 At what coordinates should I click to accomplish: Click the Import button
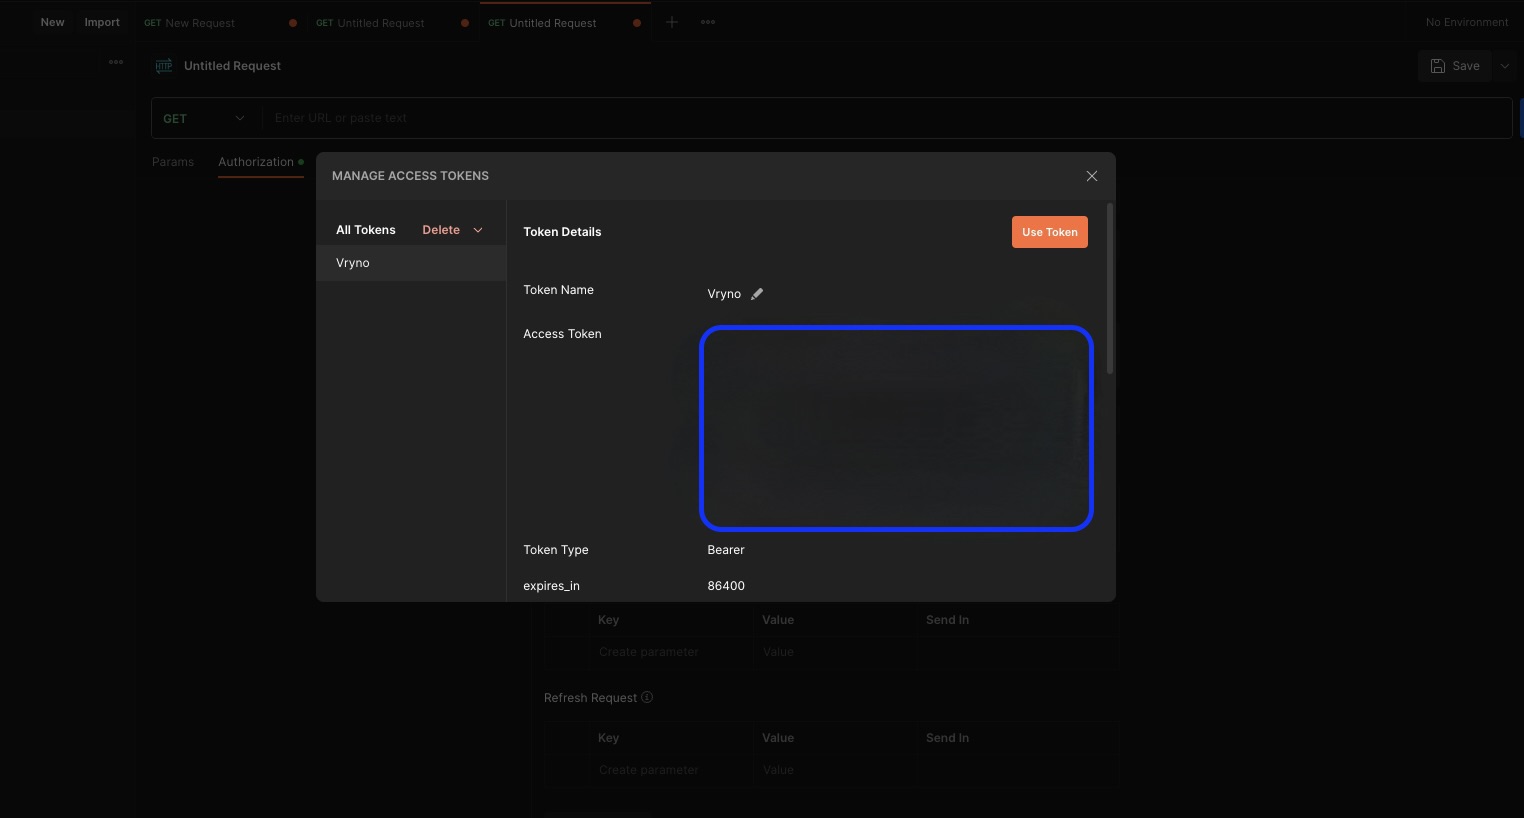102,22
